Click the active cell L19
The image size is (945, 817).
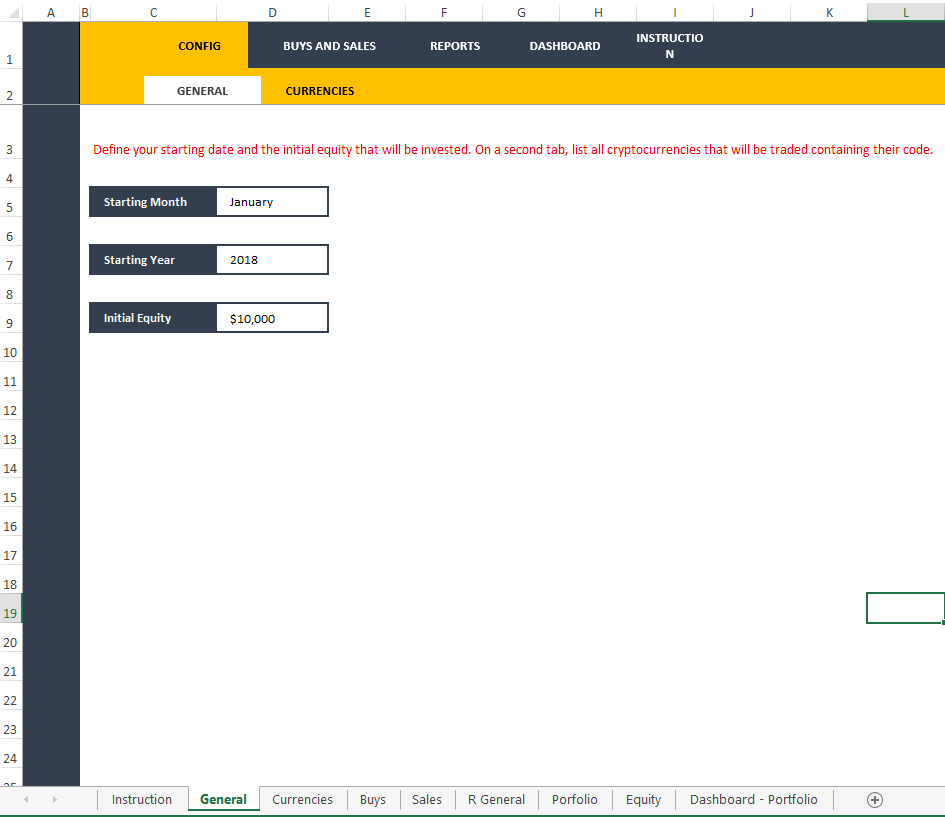[x=905, y=608]
